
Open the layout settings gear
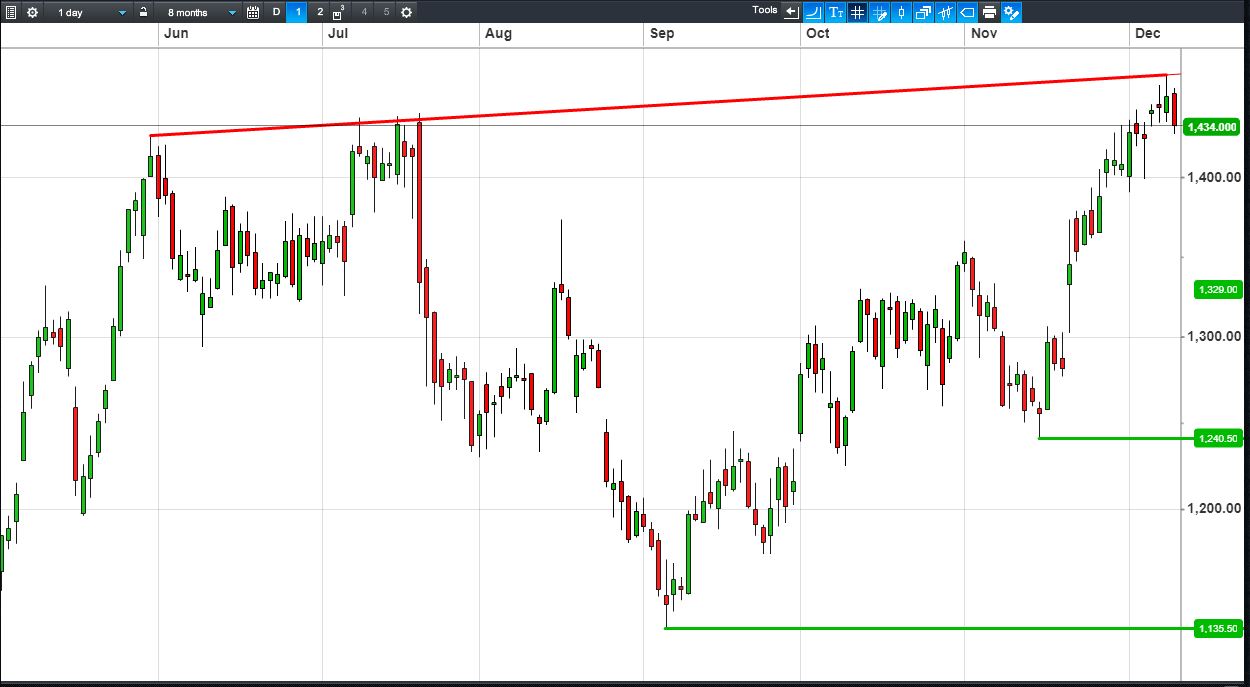[x=406, y=12]
